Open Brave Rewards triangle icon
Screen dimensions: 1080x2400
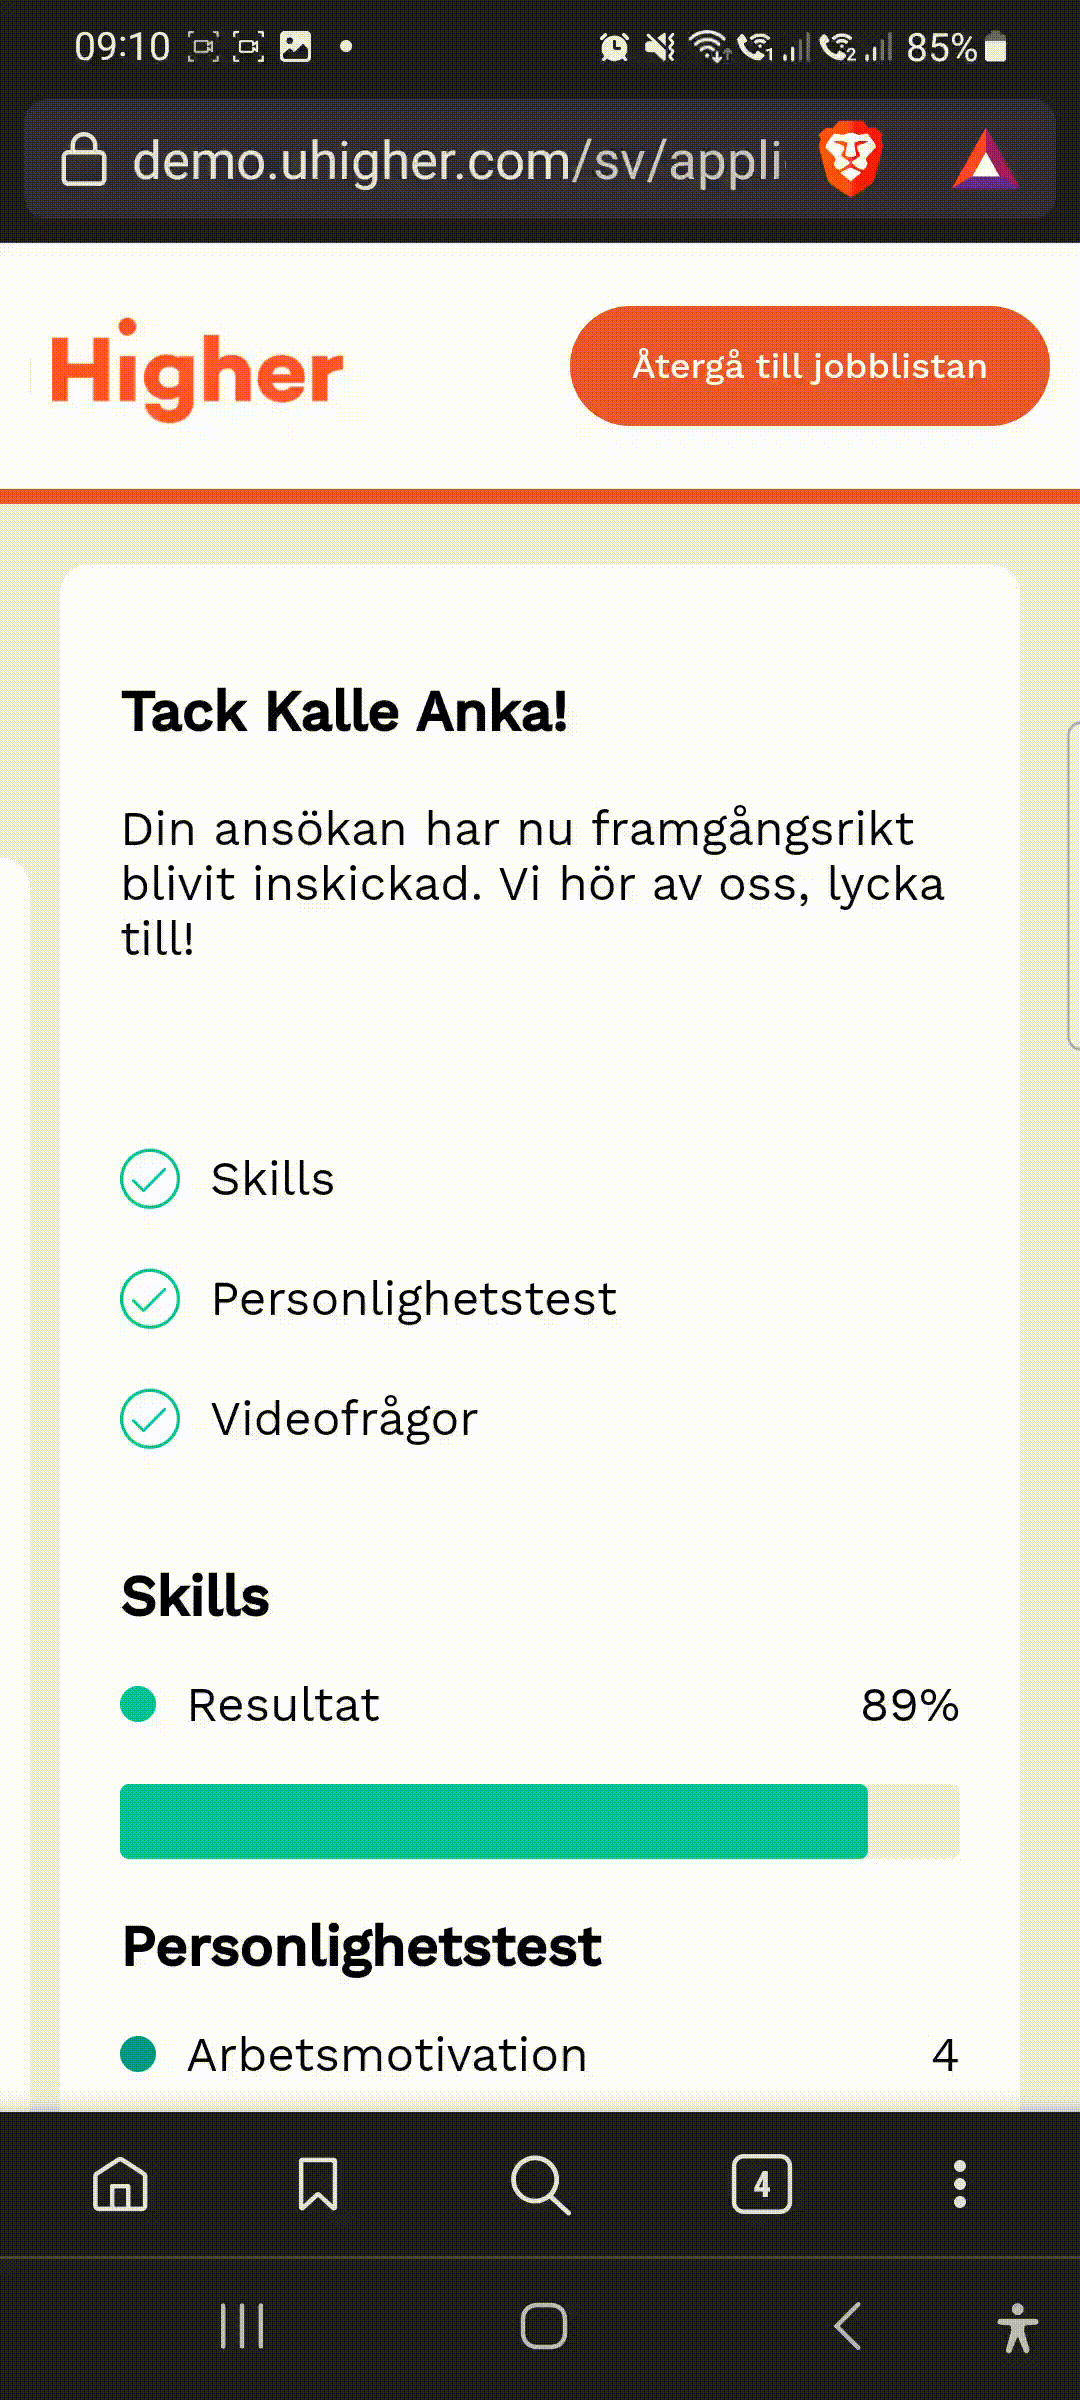(985, 161)
